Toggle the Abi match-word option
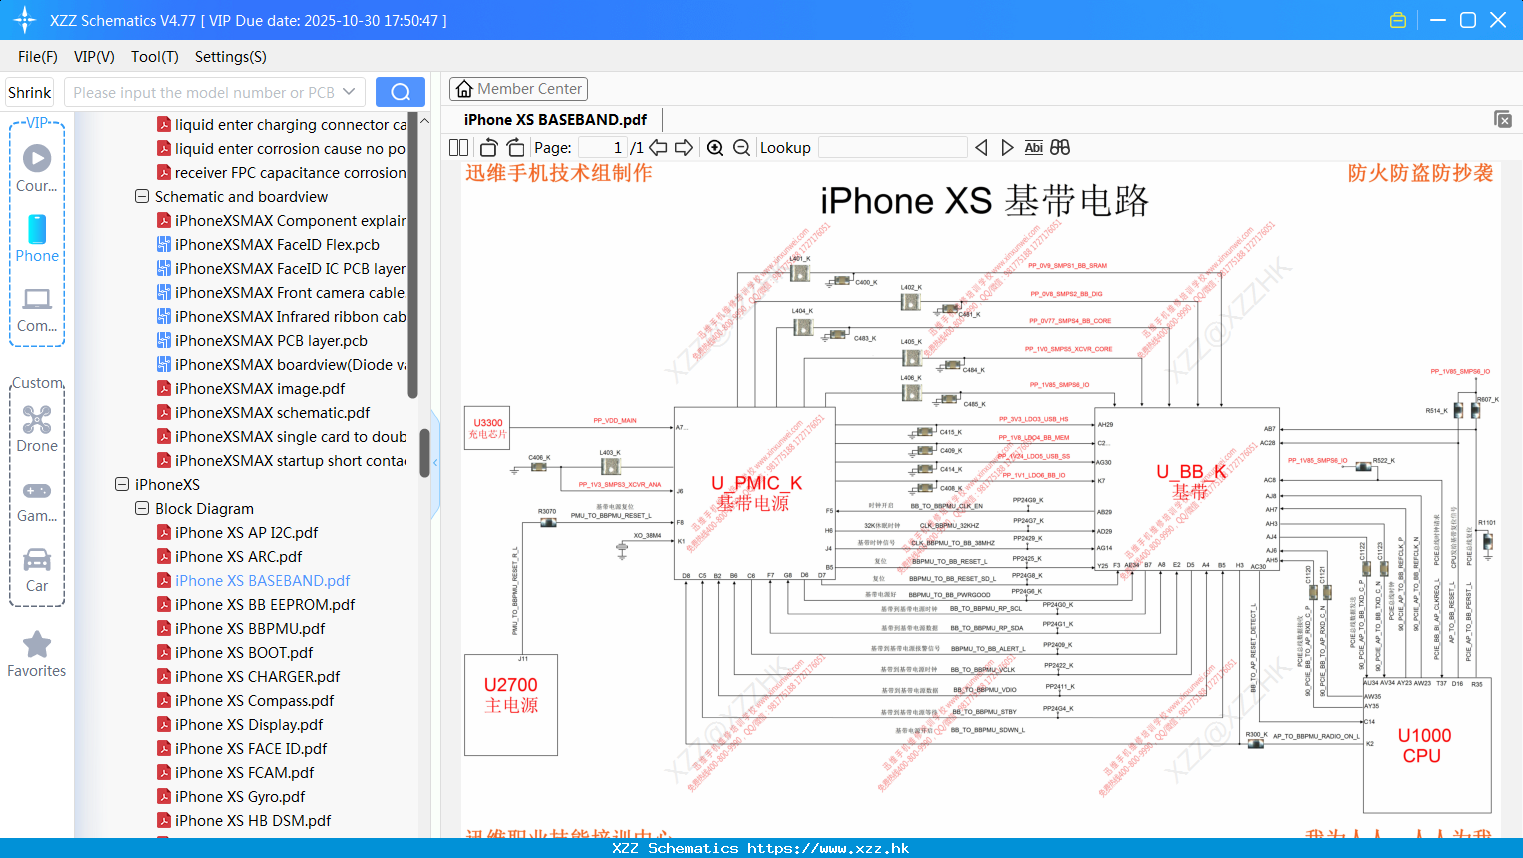This screenshot has height=858, width=1523. [1033, 147]
